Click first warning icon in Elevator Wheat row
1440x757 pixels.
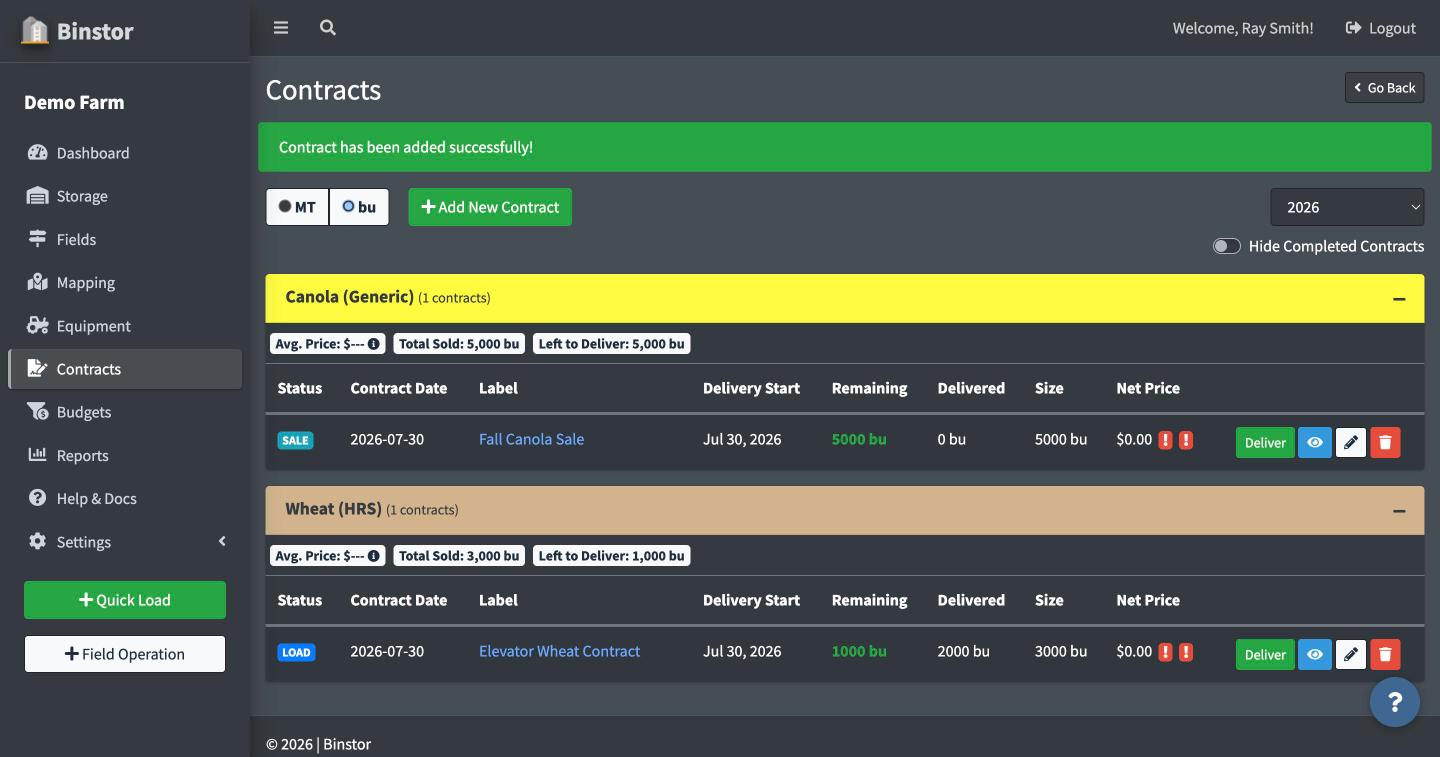point(1165,652)
